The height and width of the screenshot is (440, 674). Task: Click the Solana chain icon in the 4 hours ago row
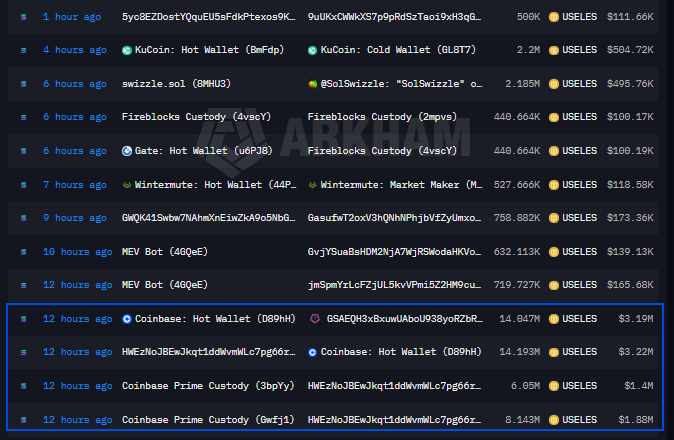[24, 51]
